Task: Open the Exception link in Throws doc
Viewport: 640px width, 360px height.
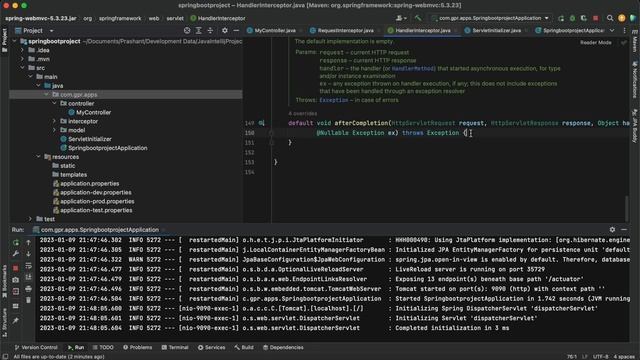Action: click(333, 100)
